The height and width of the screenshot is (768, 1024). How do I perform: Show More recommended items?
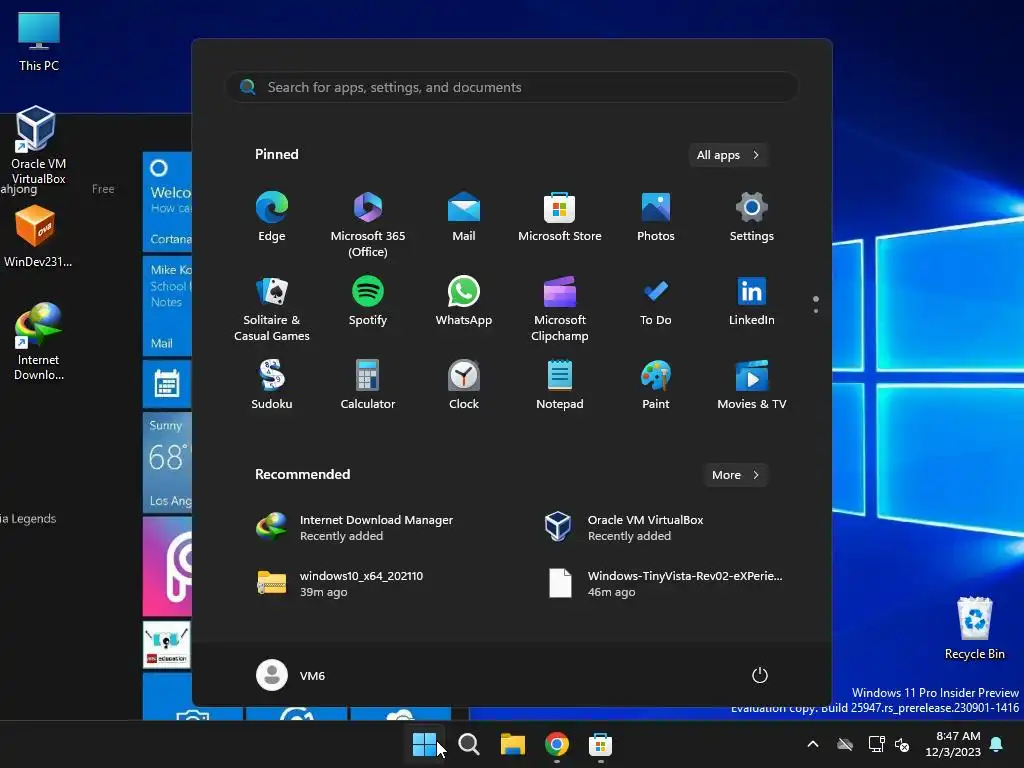point(736,475)
